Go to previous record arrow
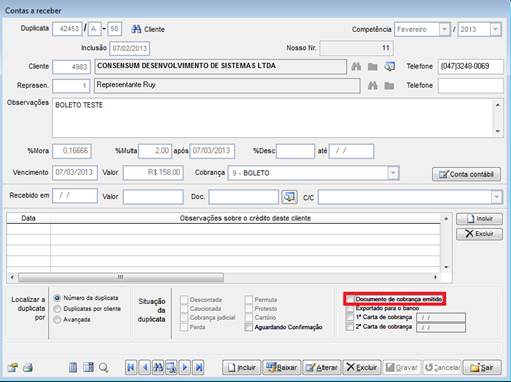Screen dimensions: 511x382 [145, 367]
